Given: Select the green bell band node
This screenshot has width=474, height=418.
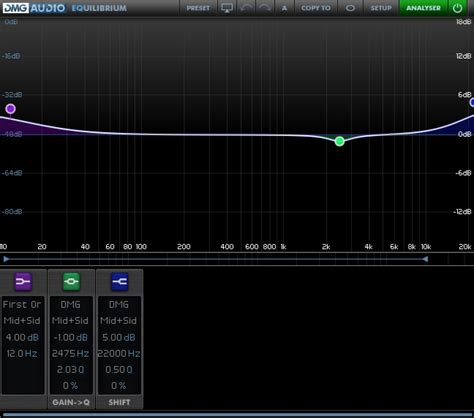Looking at the screenshot, I should pos(340,141).
